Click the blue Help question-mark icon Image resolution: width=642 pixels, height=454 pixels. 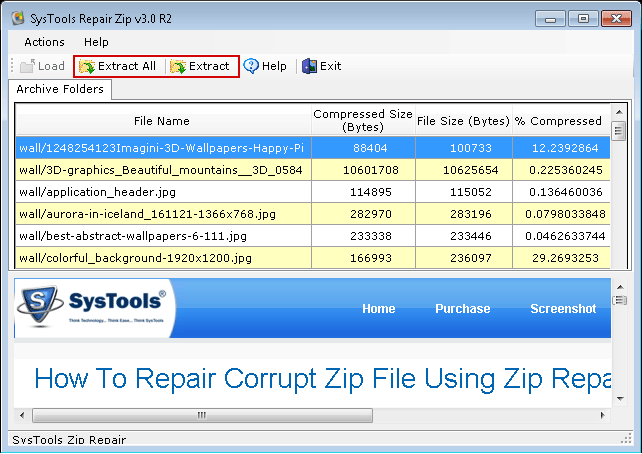(x=251, y=66)
